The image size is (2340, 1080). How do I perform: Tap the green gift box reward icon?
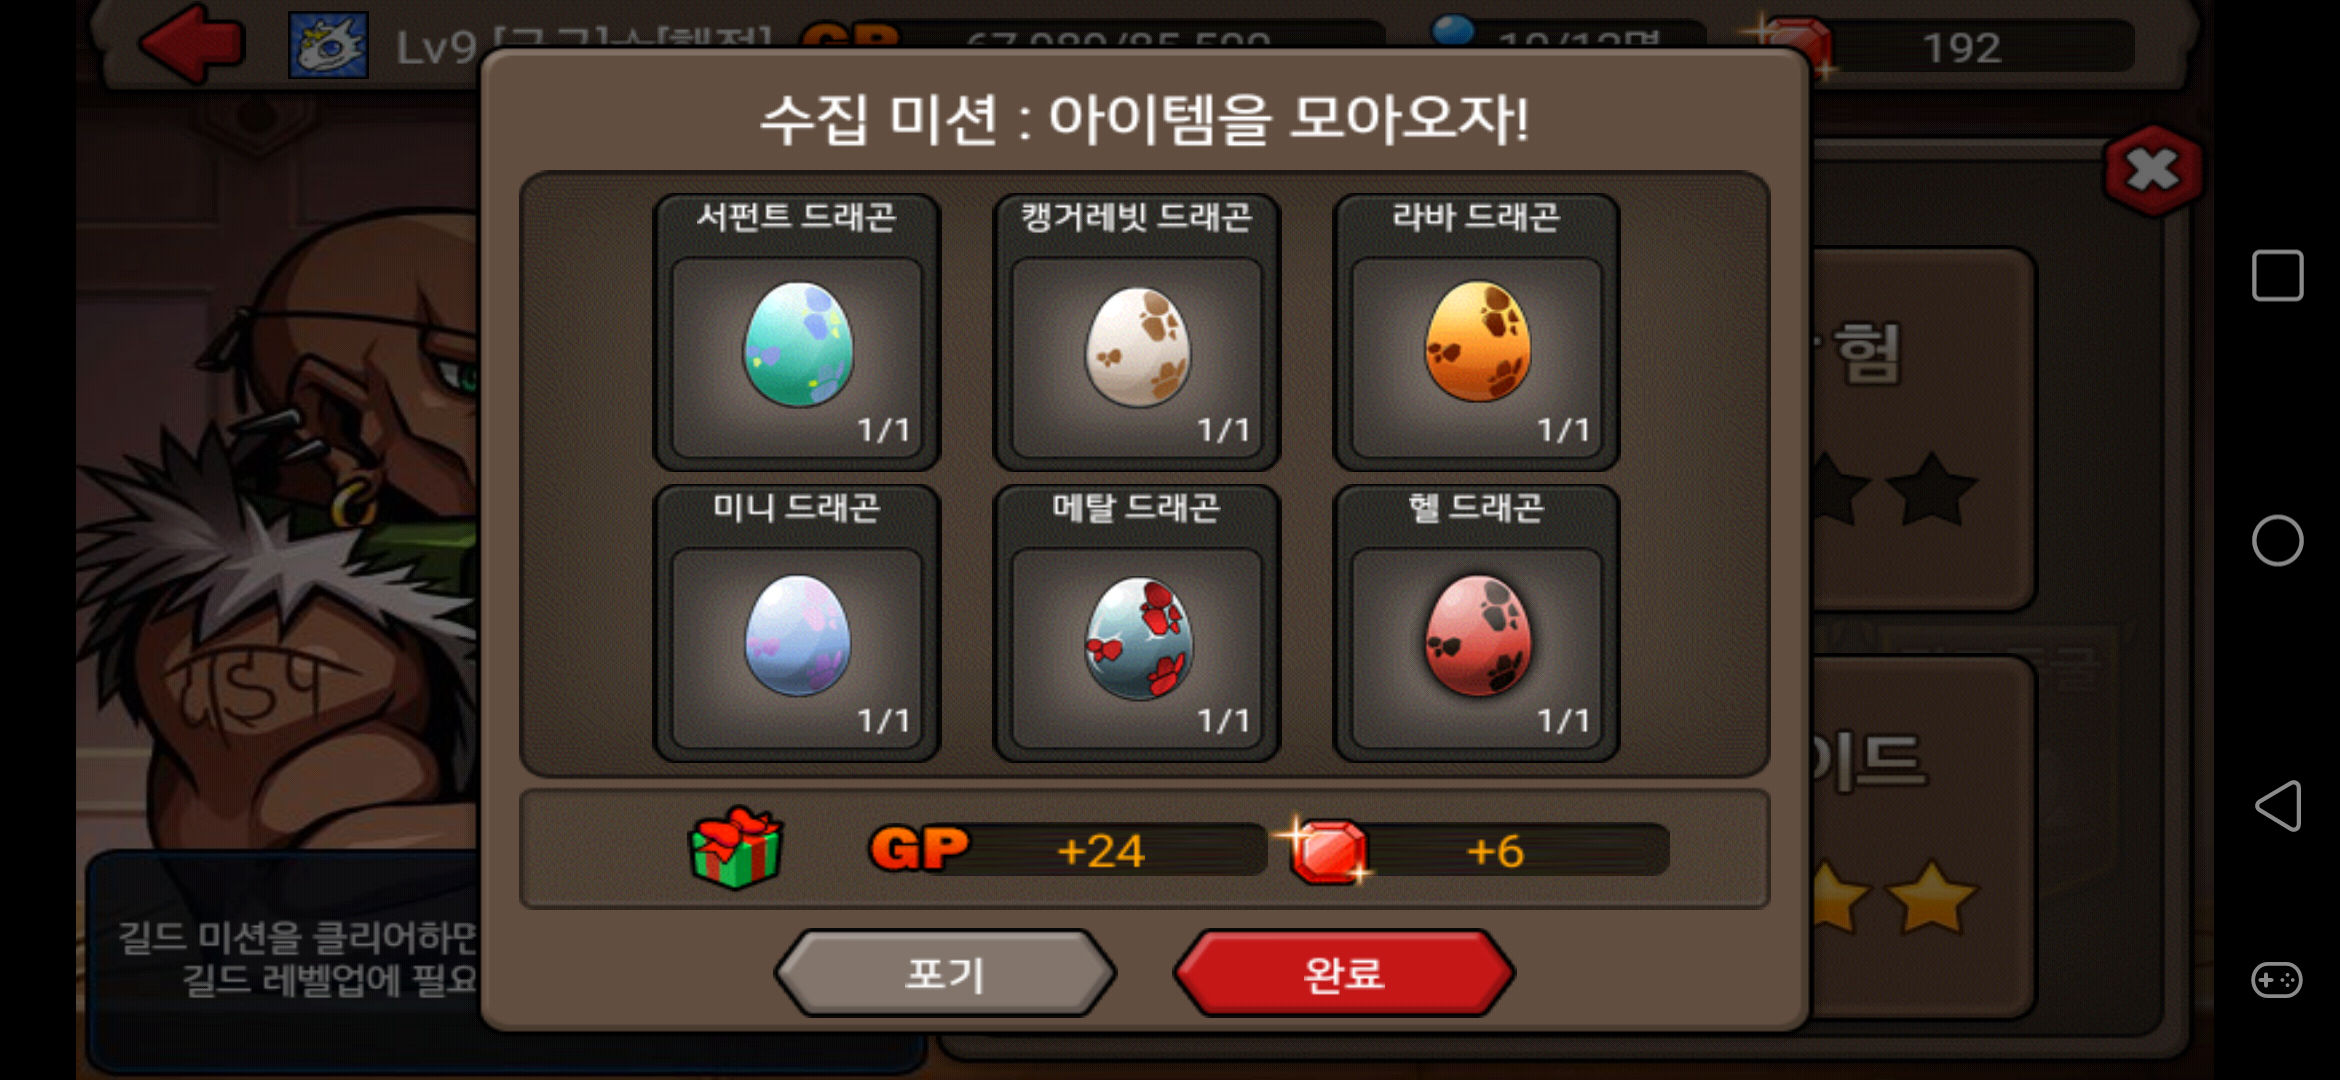pyautogui.click(x=736, y=848)
